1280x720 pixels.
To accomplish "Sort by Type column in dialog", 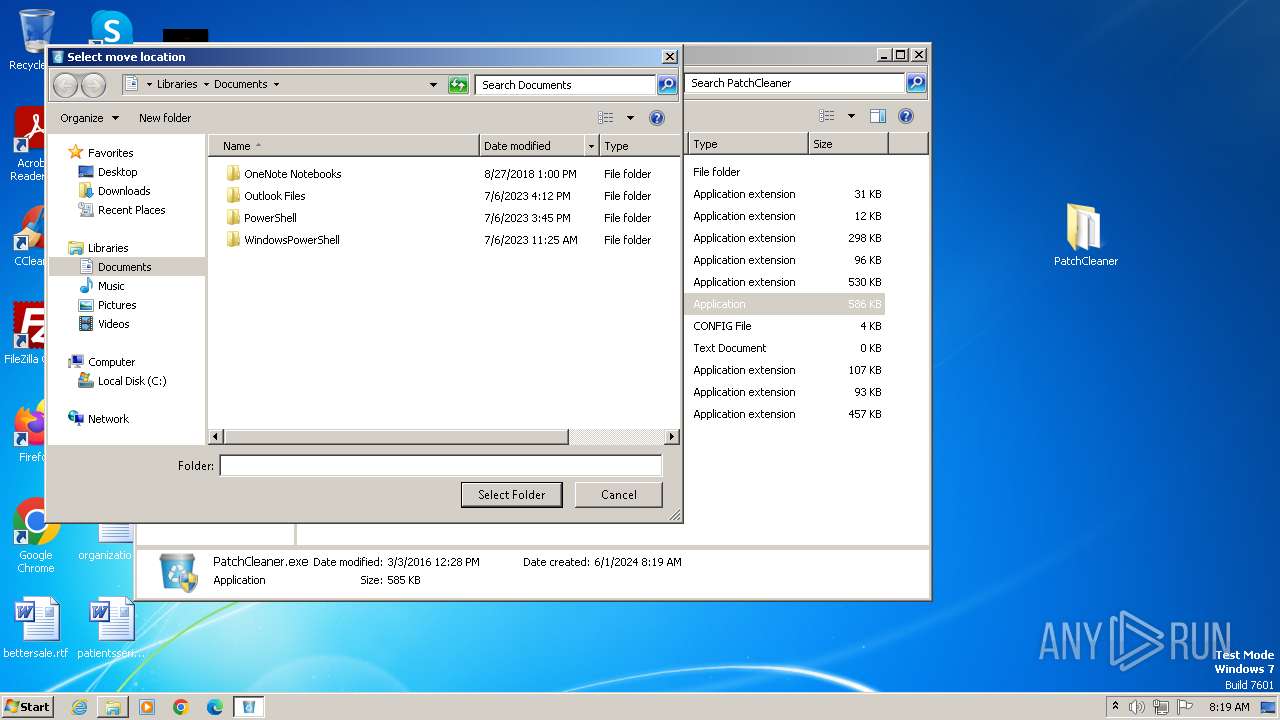I will pyautogui.click(x=640, y=146).
